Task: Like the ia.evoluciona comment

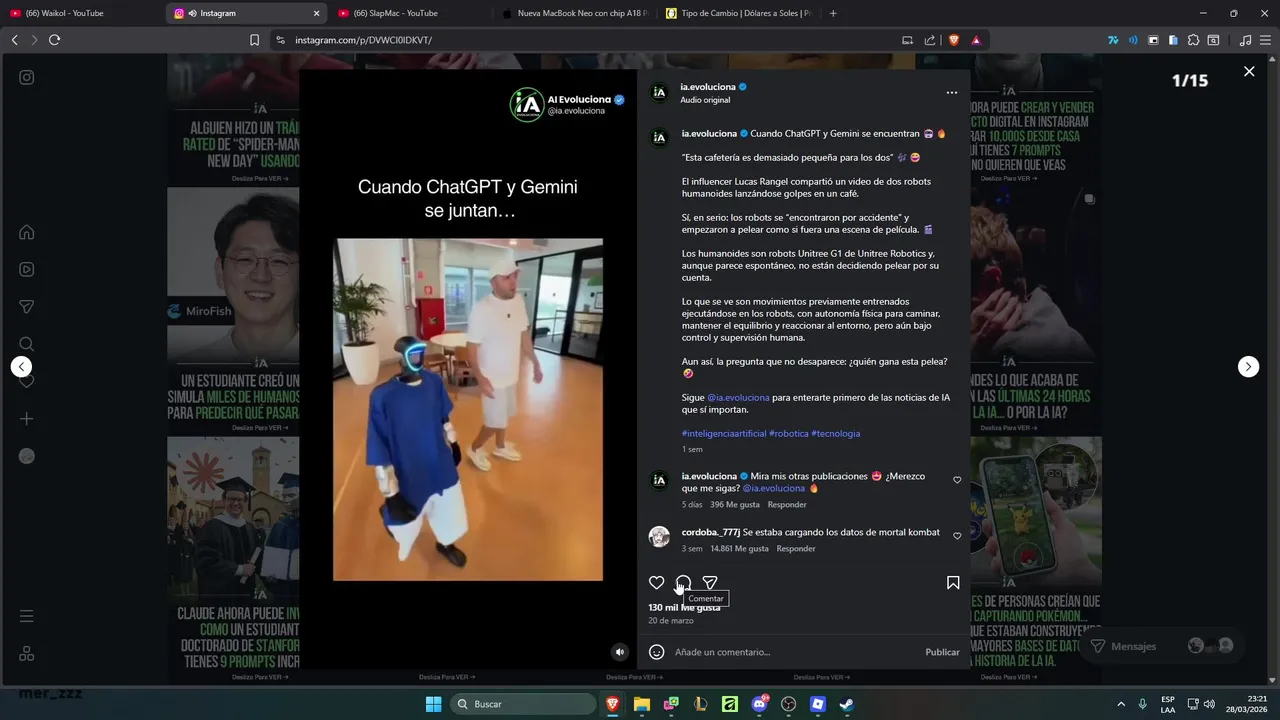Action: click(x=957, y=480)
